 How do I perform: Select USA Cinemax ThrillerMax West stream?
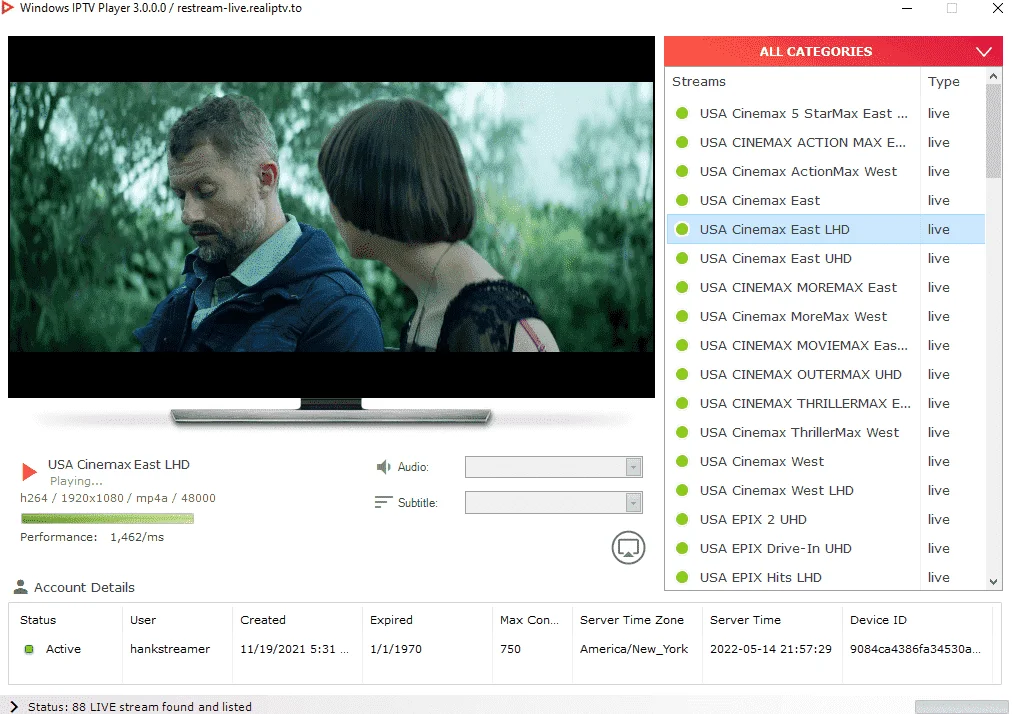[826, 432]
